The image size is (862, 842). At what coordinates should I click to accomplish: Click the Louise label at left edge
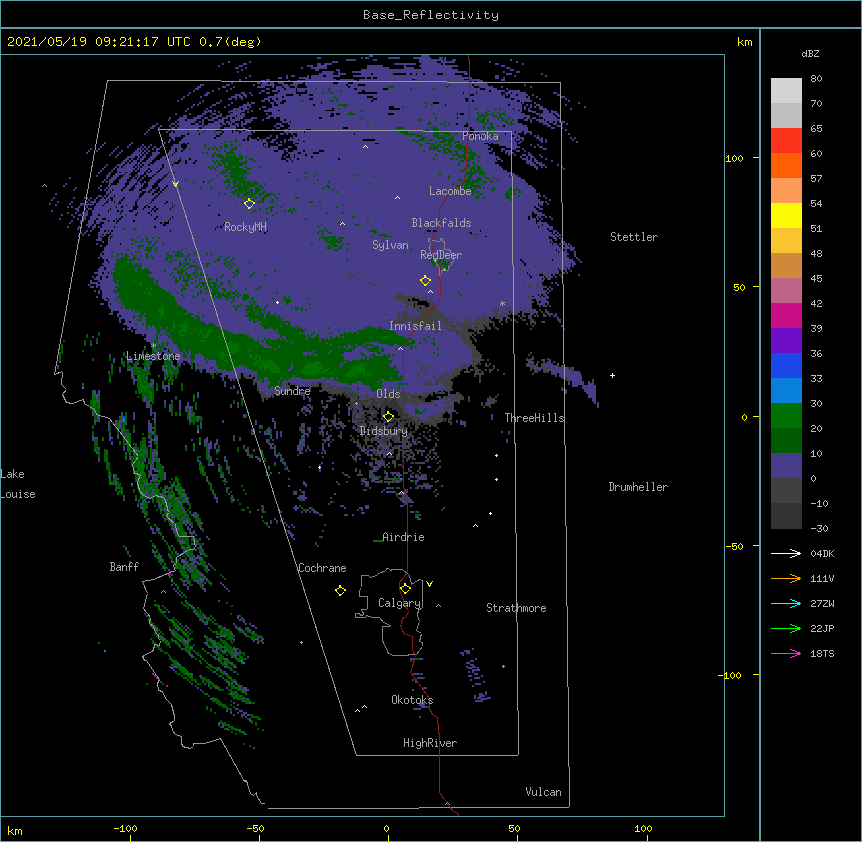pyautogui.click(x=18, y=494)
